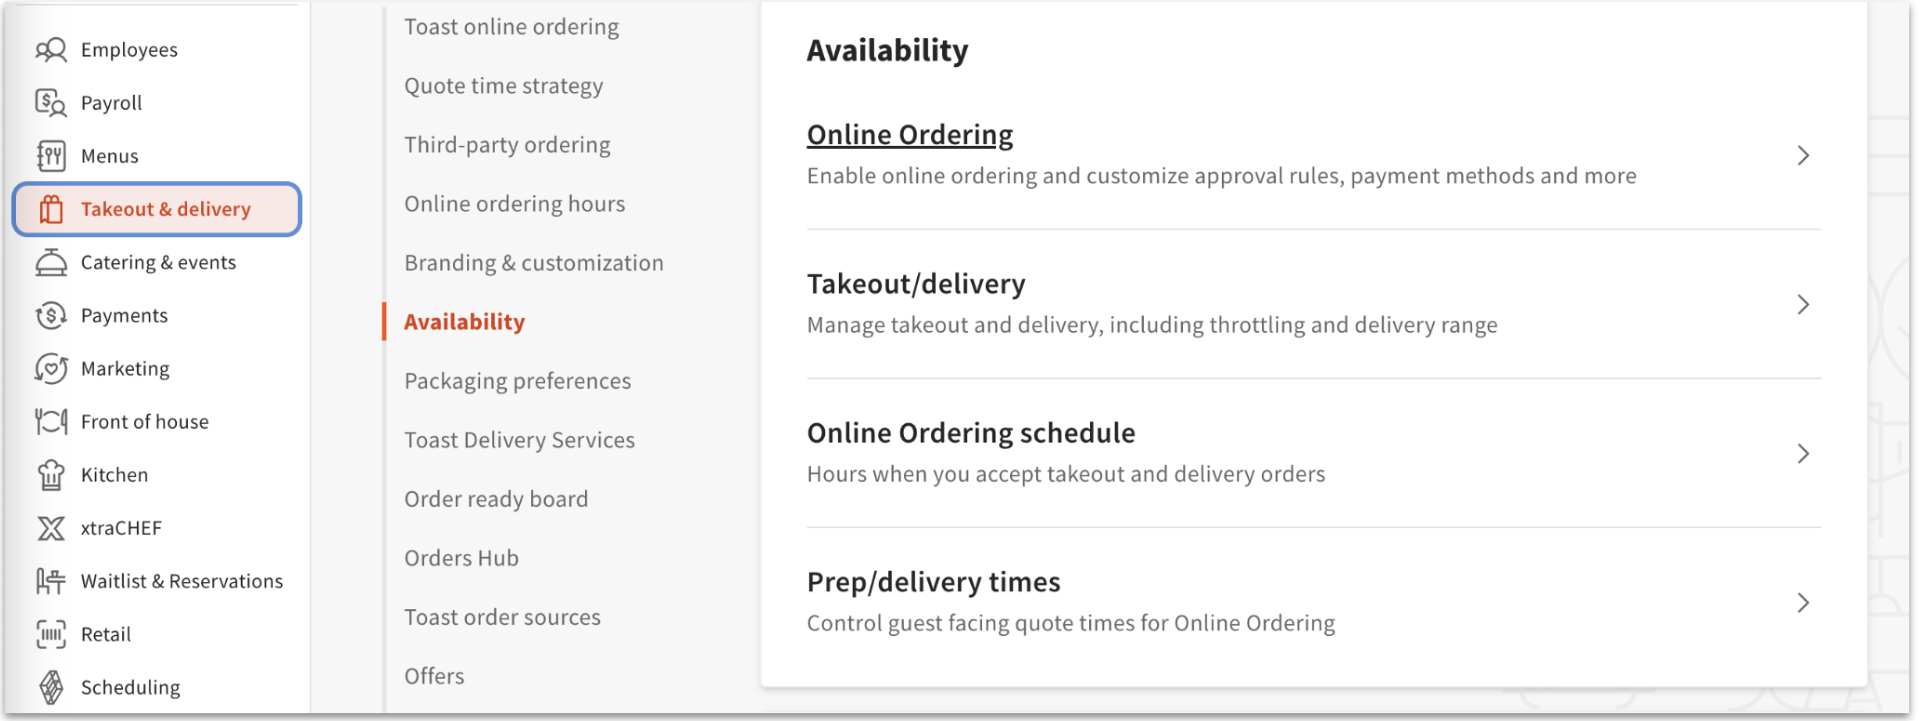
Task: Open Branding & customization submenu item
Action: 534,263
